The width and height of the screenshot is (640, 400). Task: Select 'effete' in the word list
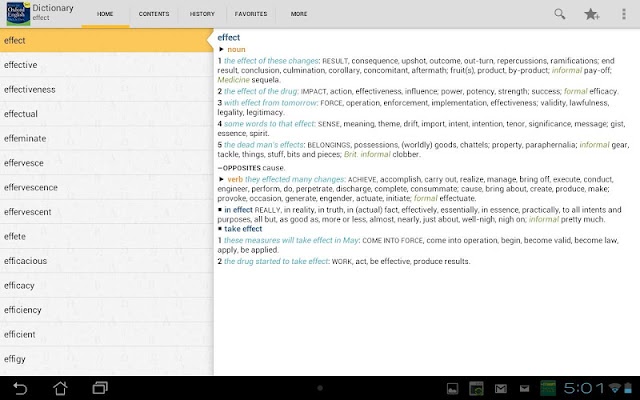click(106, 236)
